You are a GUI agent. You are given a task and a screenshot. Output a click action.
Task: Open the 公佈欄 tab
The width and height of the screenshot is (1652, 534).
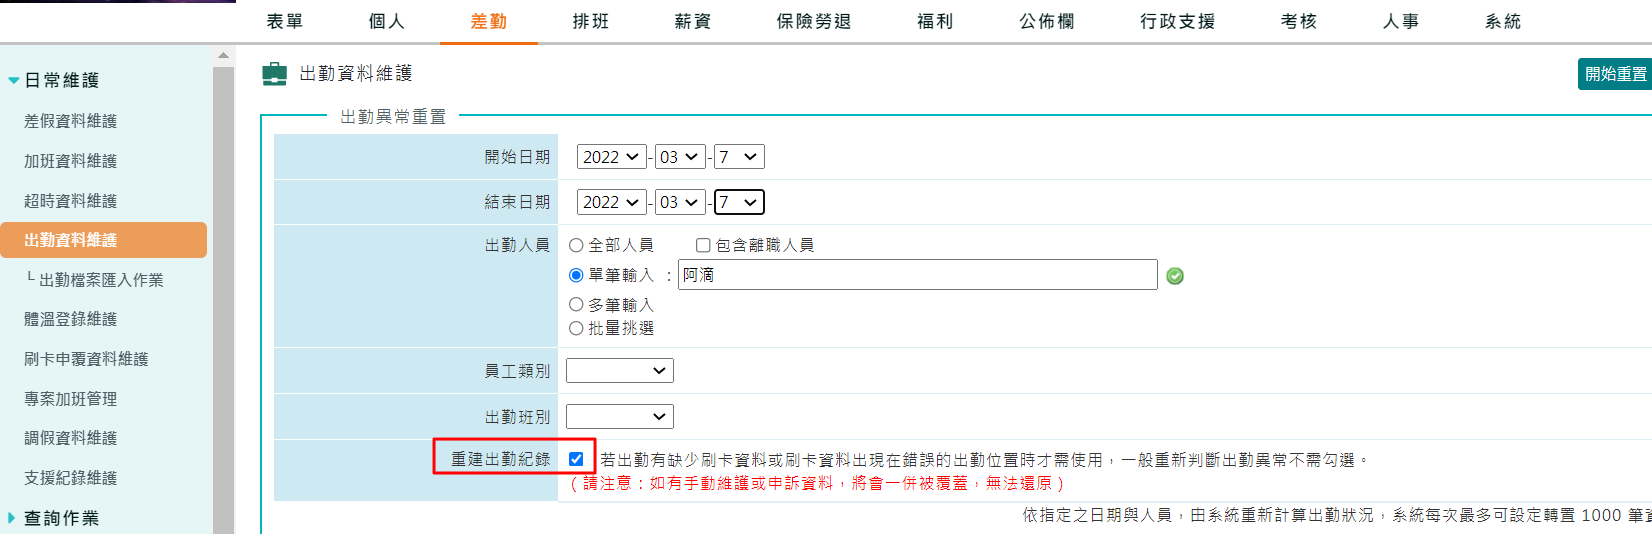pos(1047,21)
